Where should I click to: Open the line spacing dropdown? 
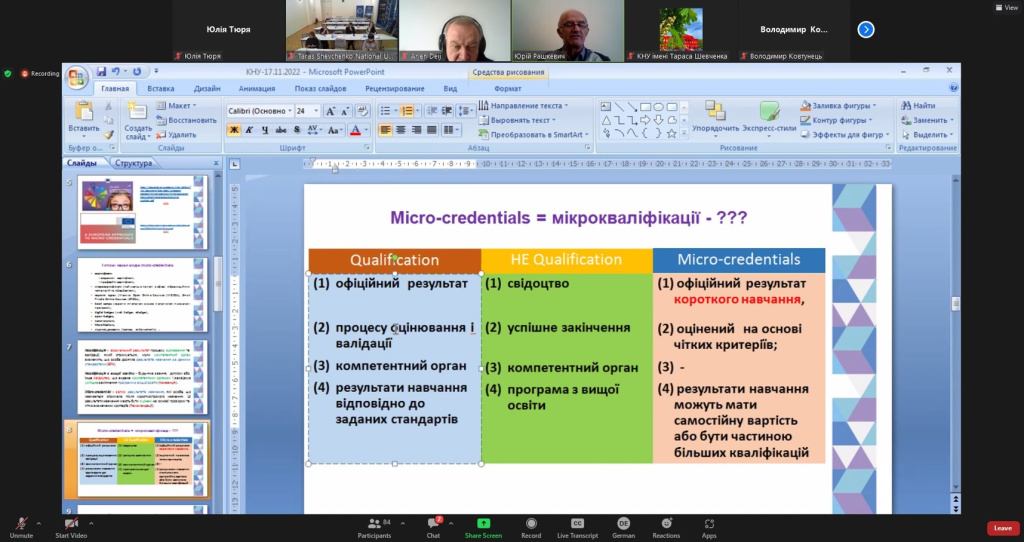pyautogui.click(x=466, y=111)
